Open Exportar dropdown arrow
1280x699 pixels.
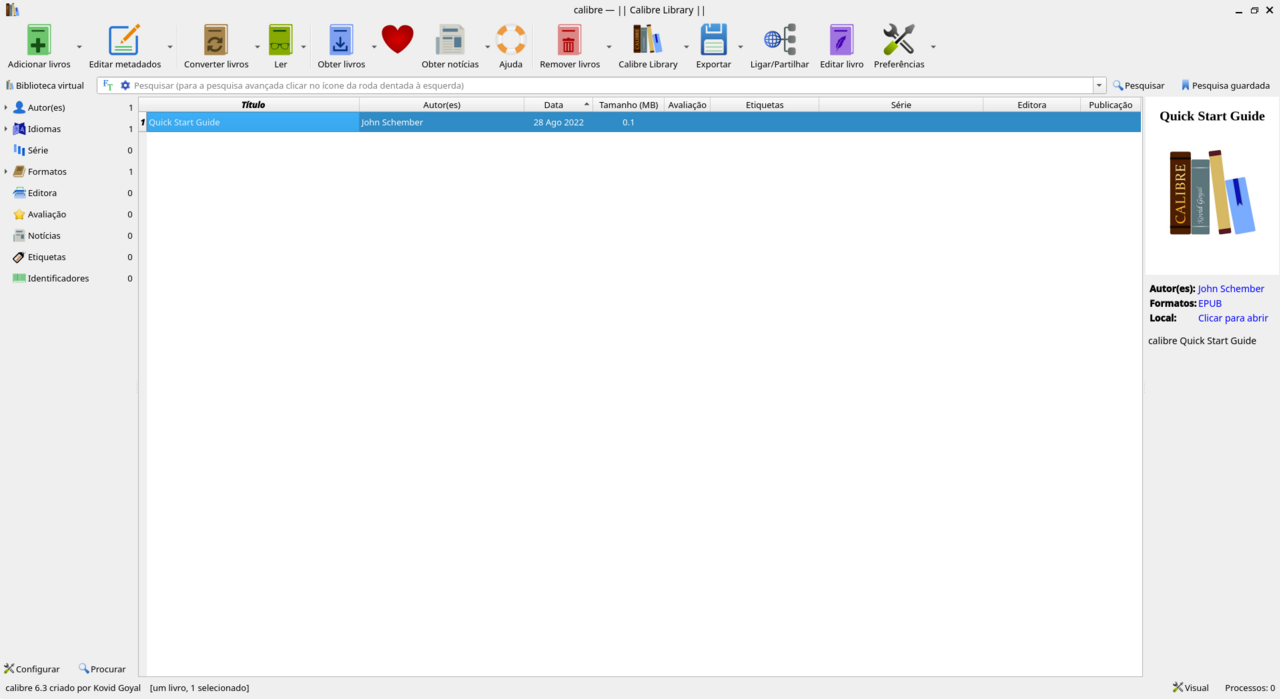[x=740, y=47]
